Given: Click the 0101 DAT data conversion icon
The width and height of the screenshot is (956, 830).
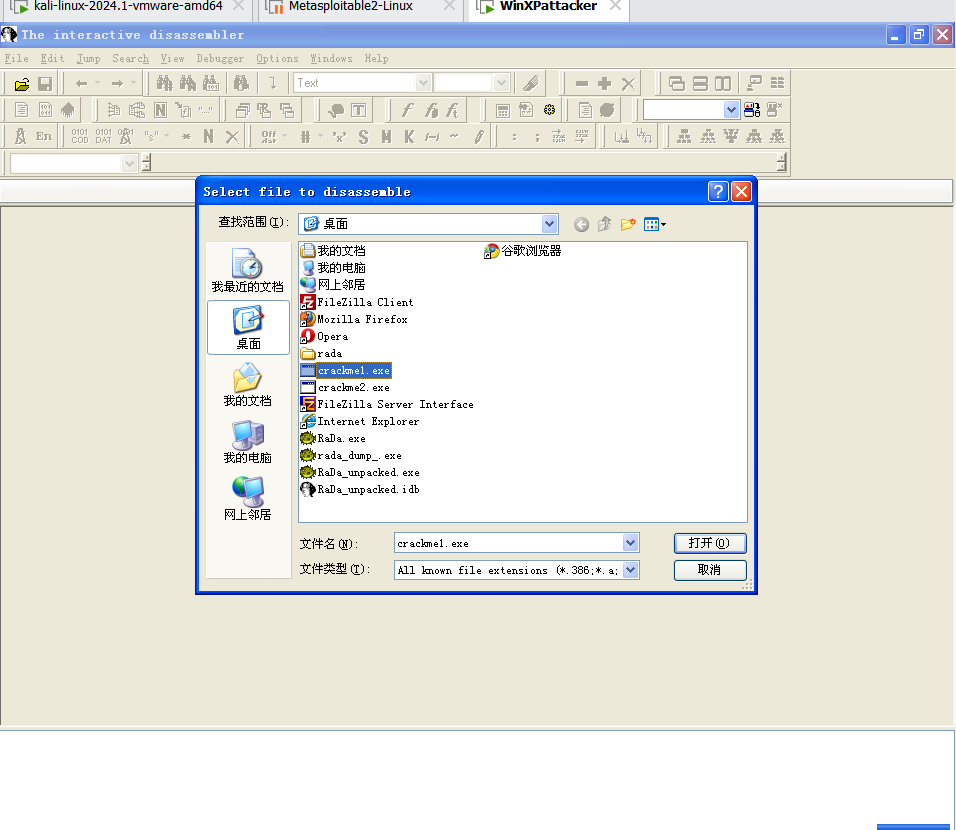Looking at the screenshot, I should [104, 136].
